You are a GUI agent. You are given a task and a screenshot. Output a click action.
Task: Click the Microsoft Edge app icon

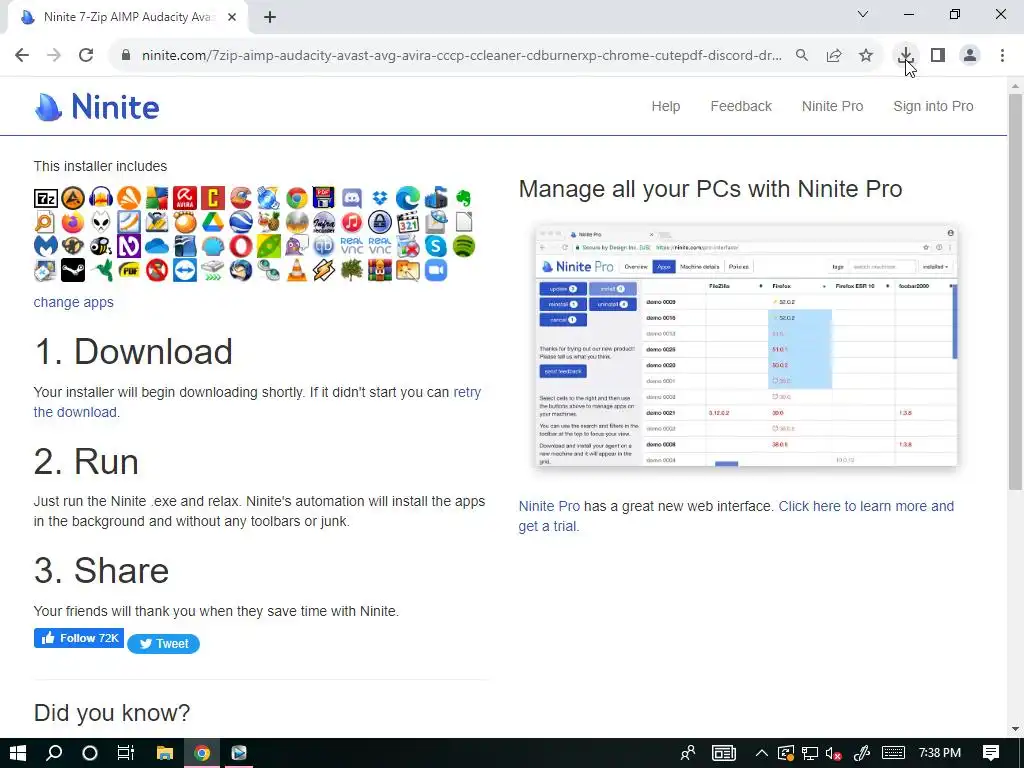point(408,198)
